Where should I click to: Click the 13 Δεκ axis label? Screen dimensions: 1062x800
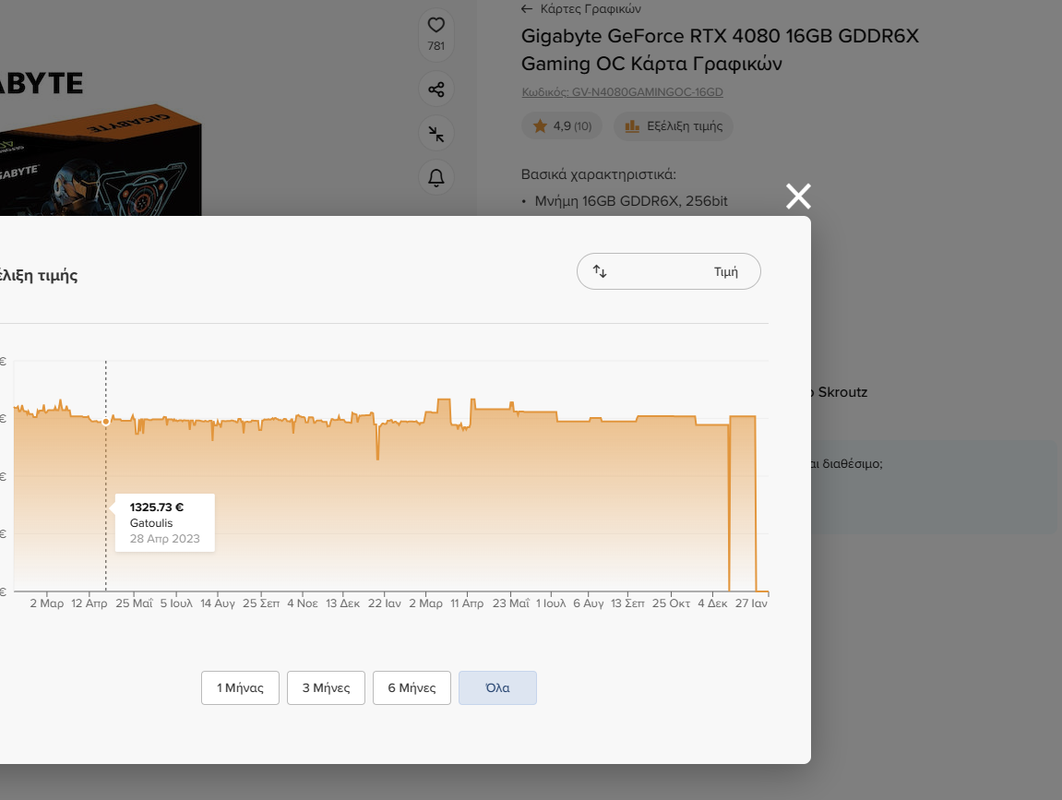(x=343, y=603)
